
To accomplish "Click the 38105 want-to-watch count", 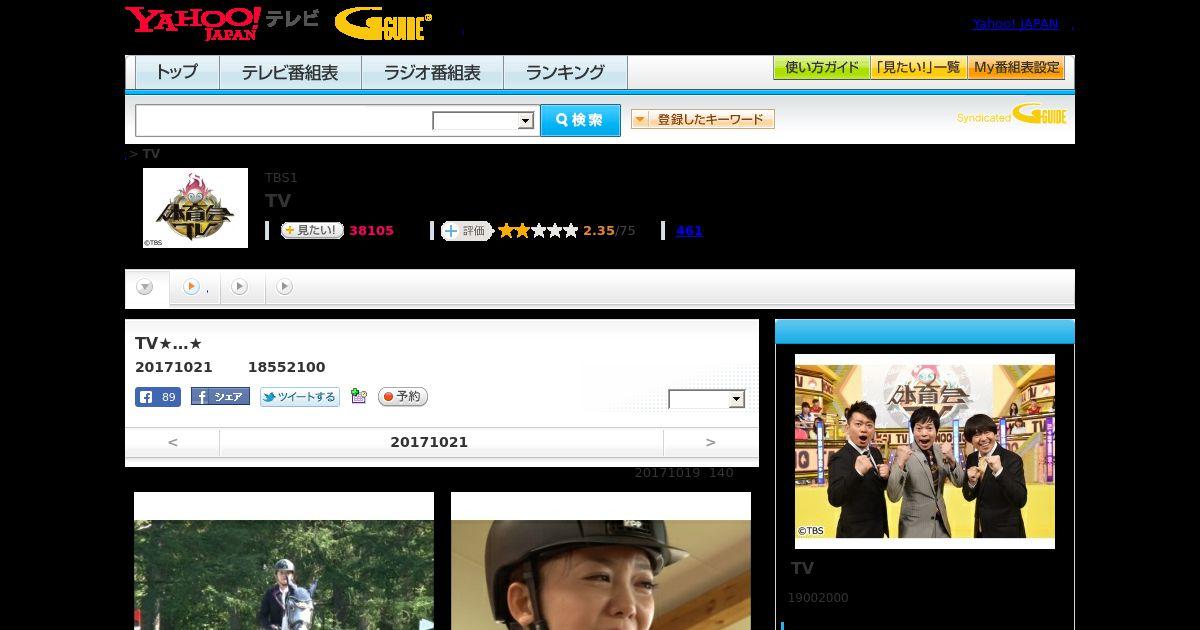I will (372, 231).
